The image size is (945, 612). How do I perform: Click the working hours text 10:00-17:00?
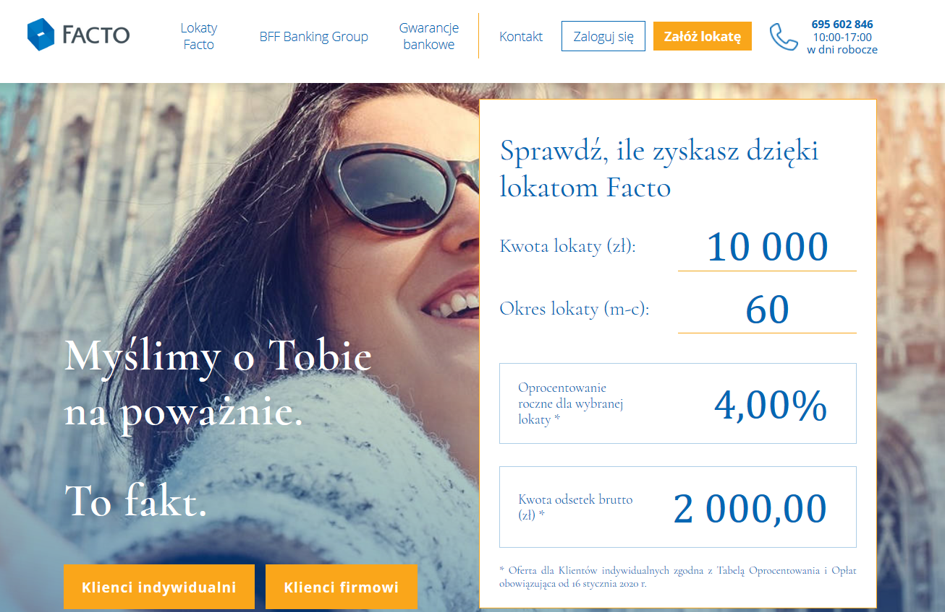click(842, 37)
